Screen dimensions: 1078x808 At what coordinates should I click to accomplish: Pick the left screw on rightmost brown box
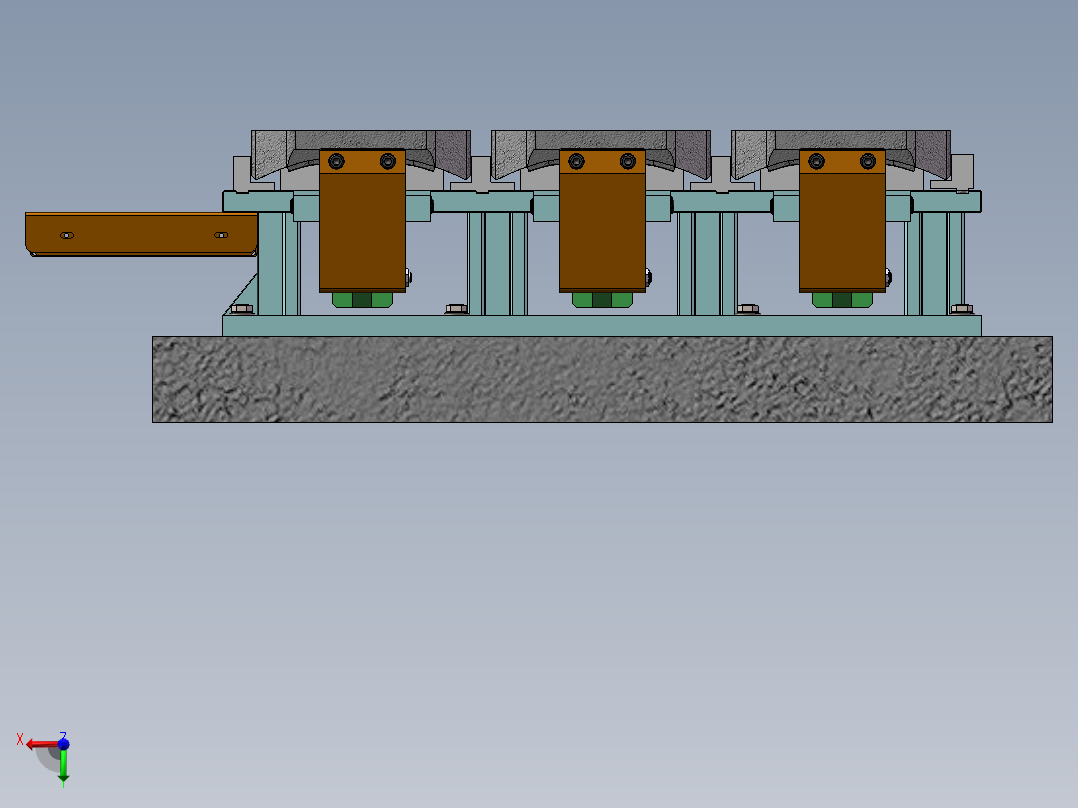click(816, 162)
